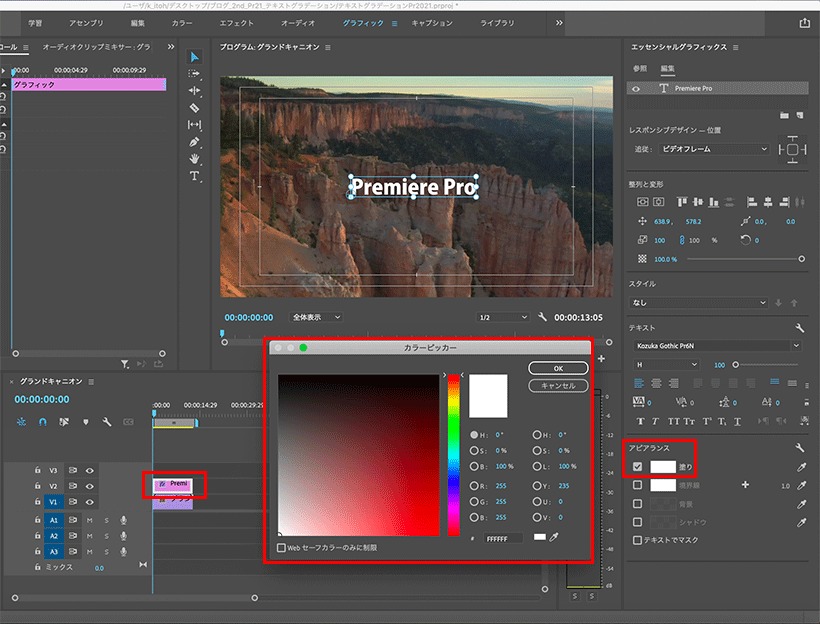Image resolution: width=820 pixels, height=624 pixels.
Task: Select the Razor tool
Action: 194,108
